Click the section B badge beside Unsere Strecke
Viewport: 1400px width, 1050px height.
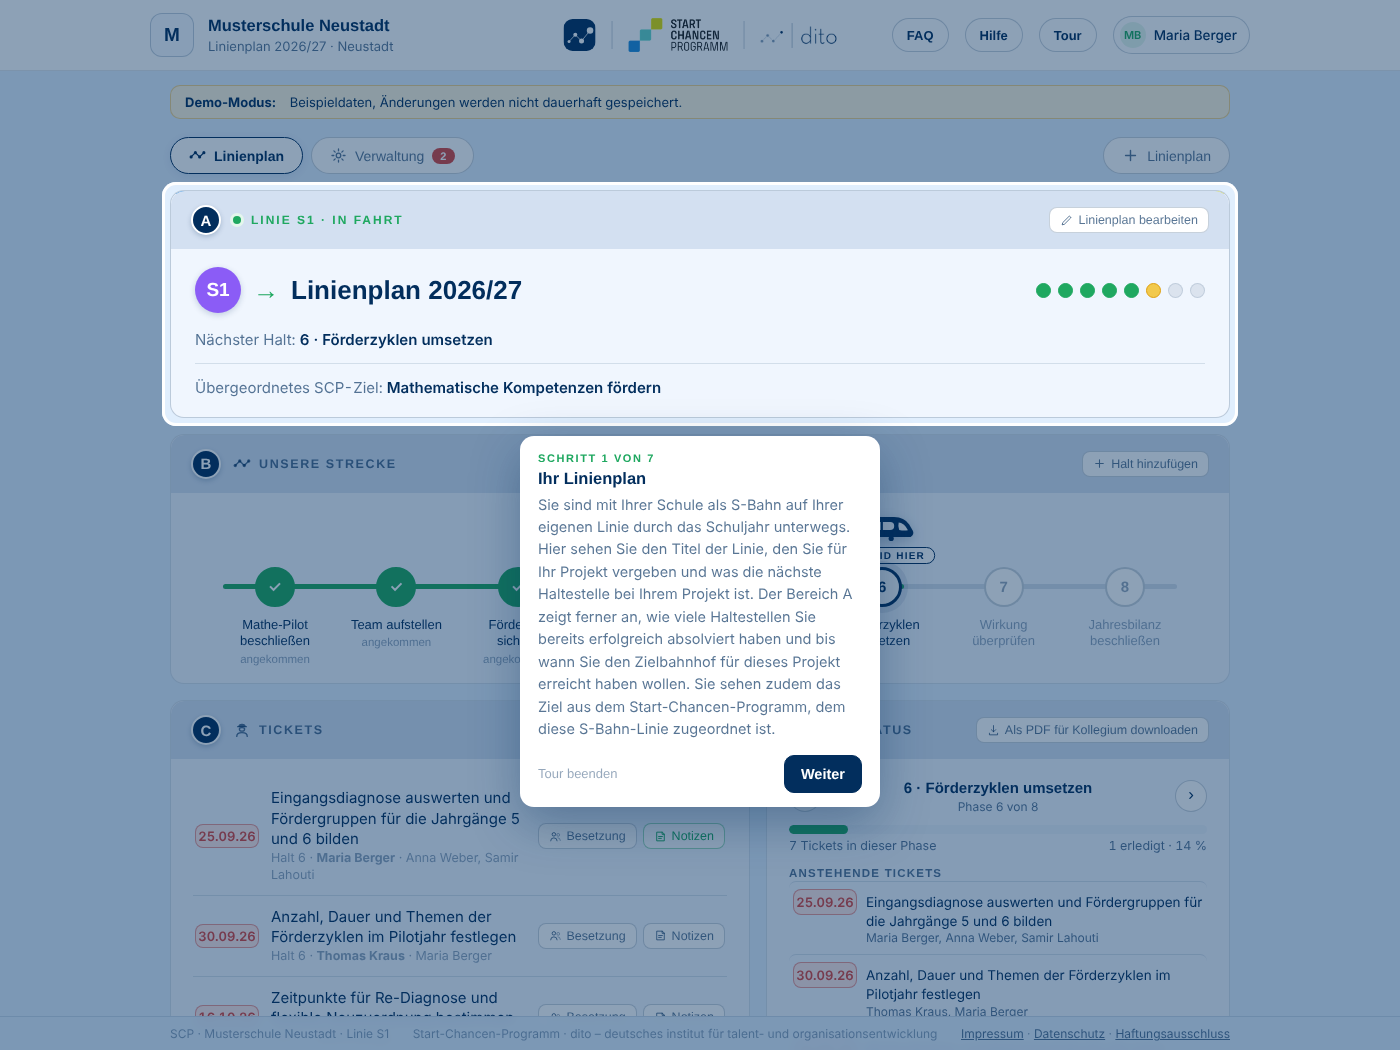coord(206,464)
